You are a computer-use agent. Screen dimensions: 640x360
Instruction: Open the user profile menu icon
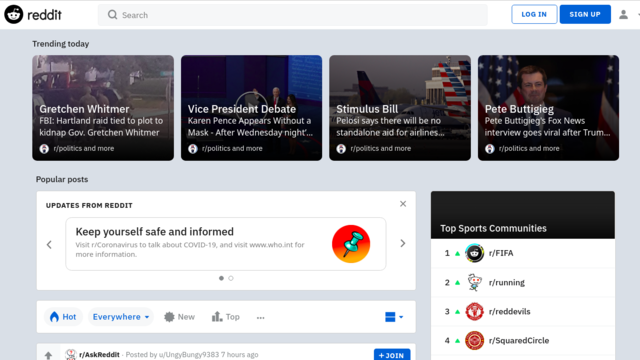623,15
